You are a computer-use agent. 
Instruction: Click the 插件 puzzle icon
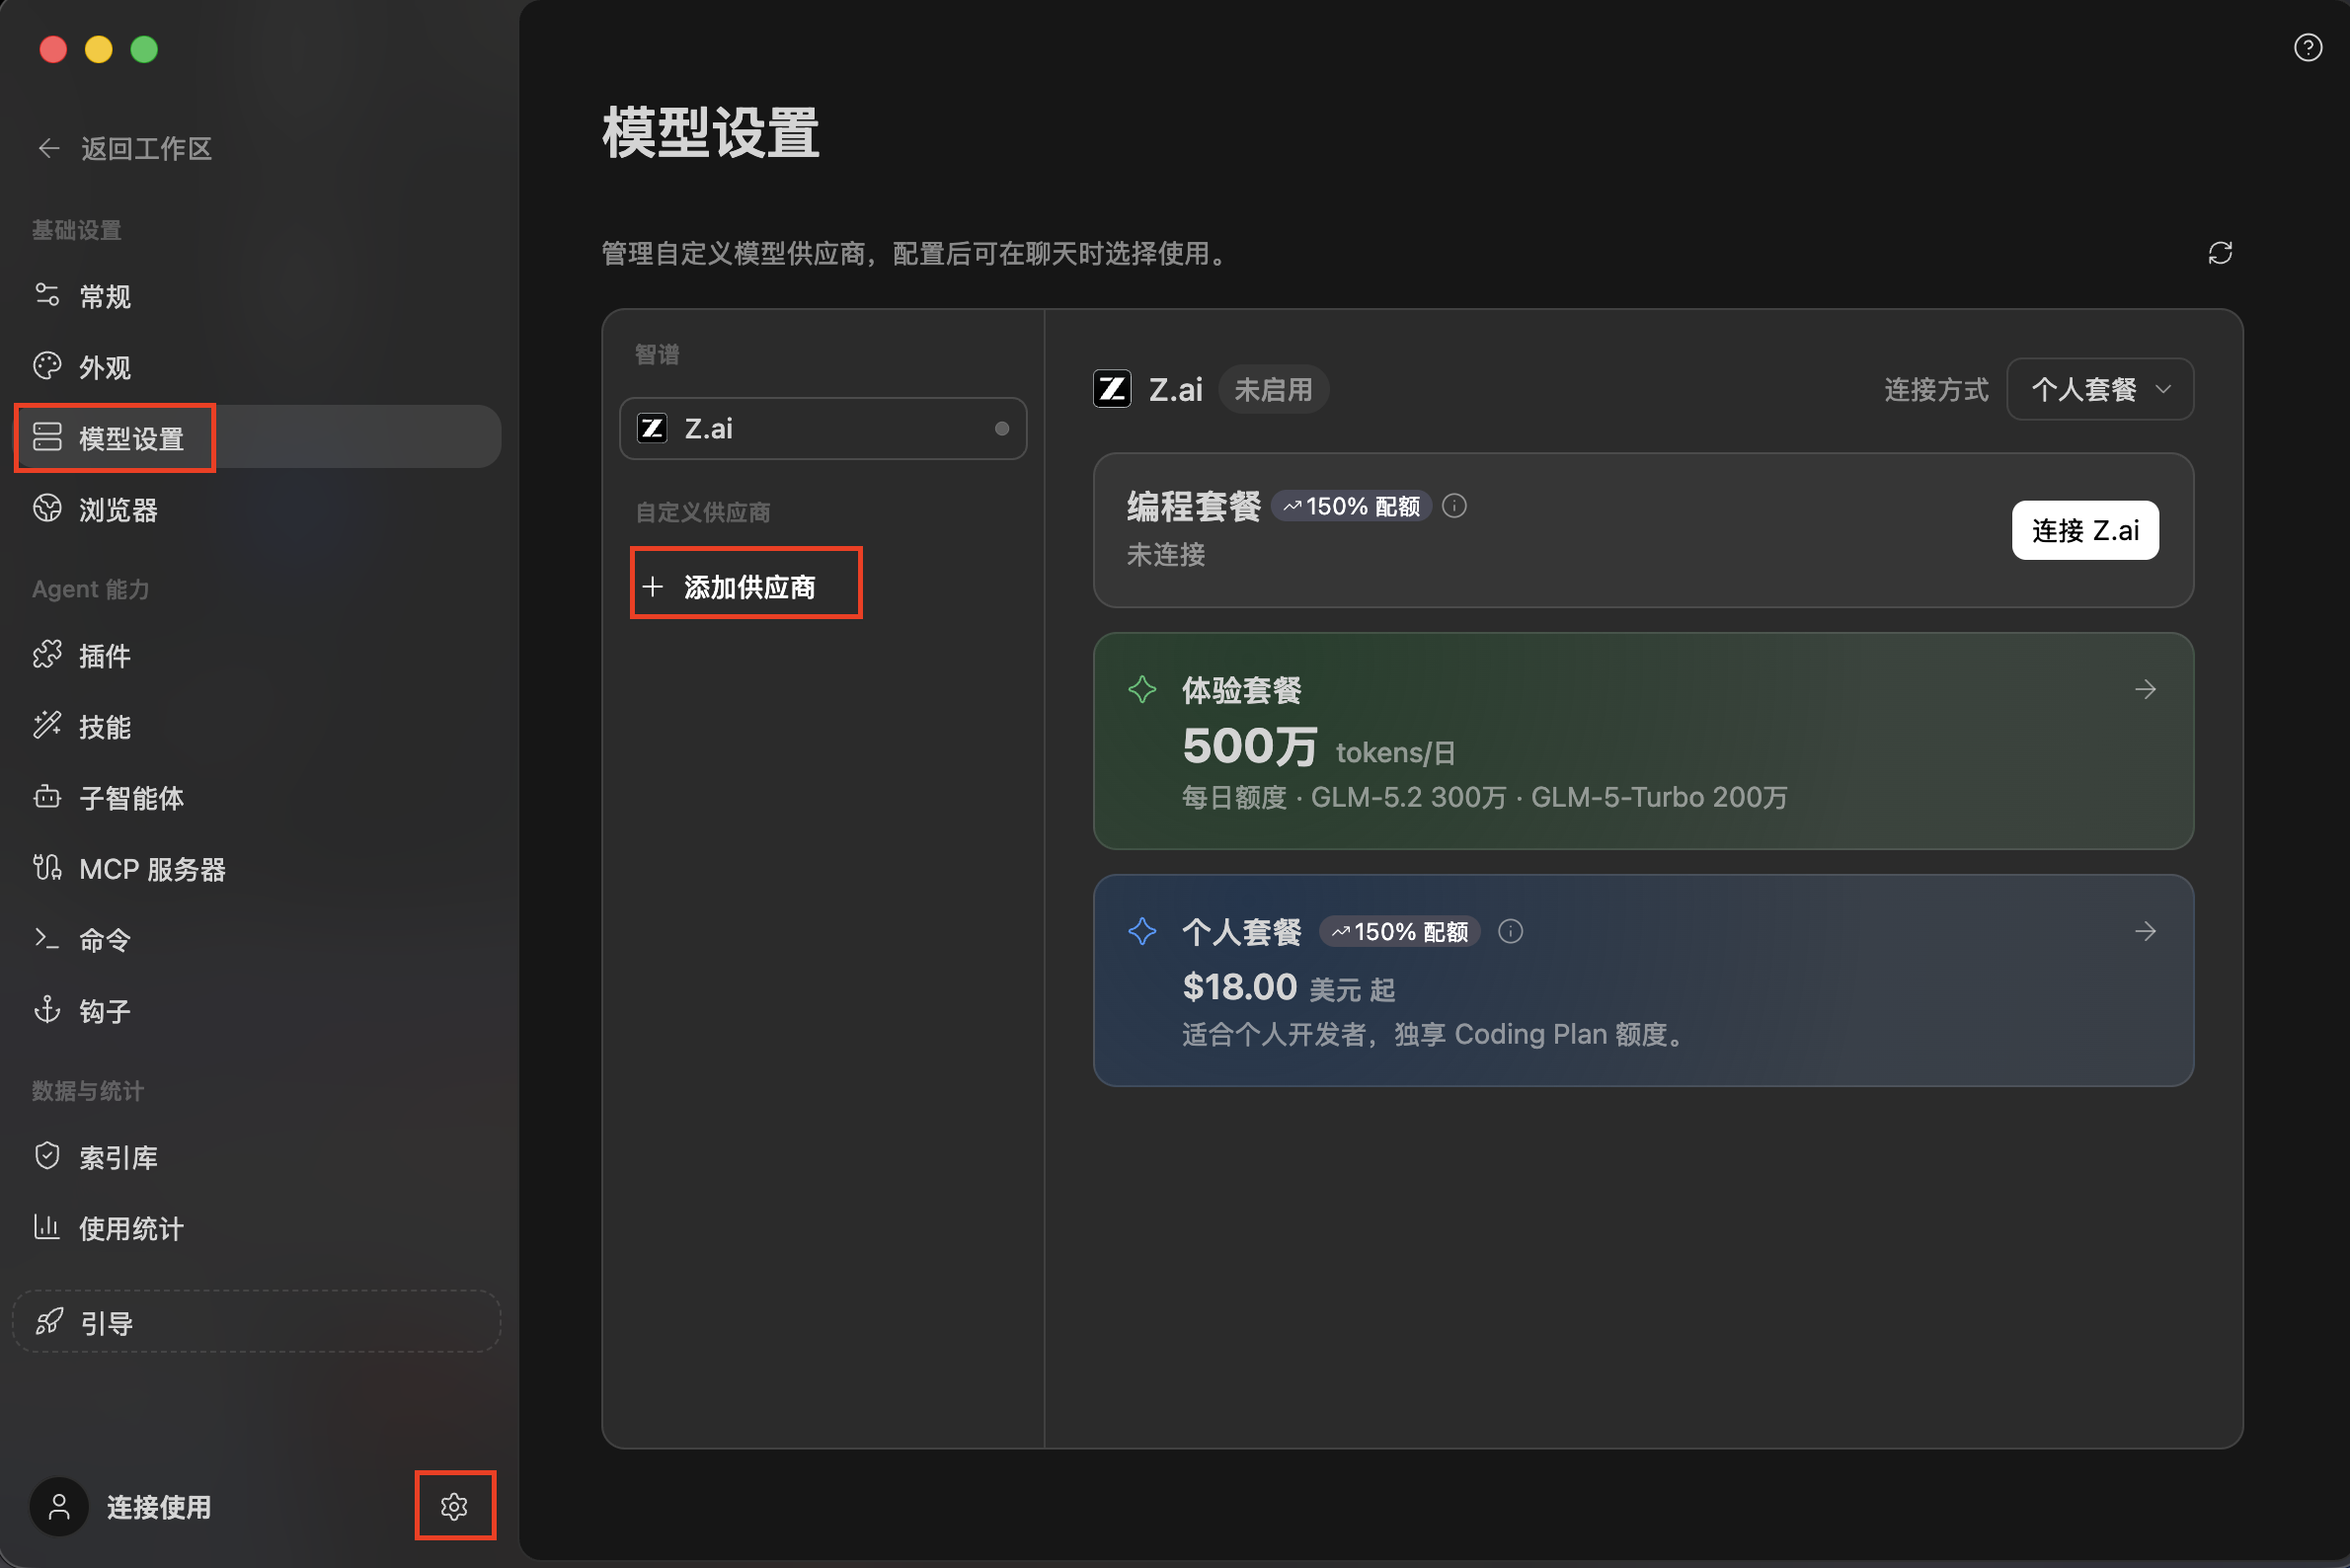47,654
